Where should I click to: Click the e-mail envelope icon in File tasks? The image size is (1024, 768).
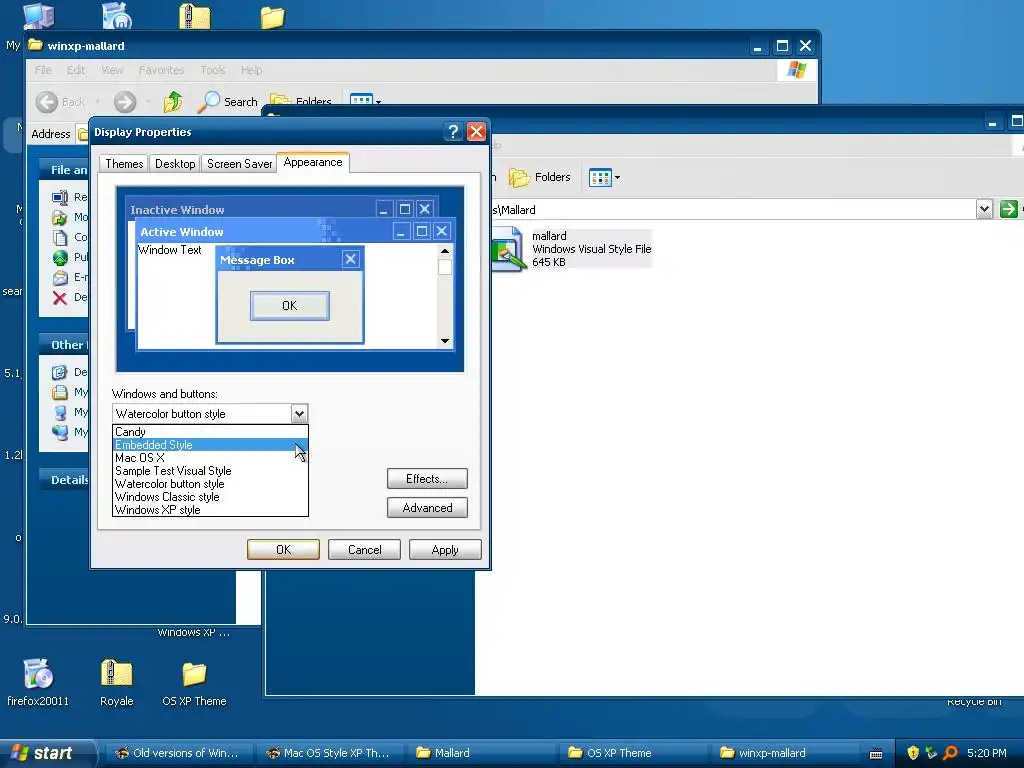click(x=60, y=278)
